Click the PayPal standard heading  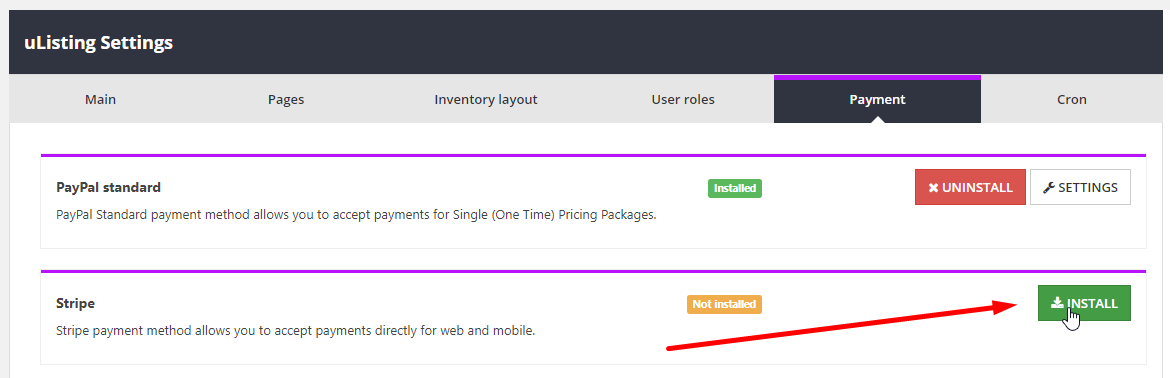click(108, 187)
